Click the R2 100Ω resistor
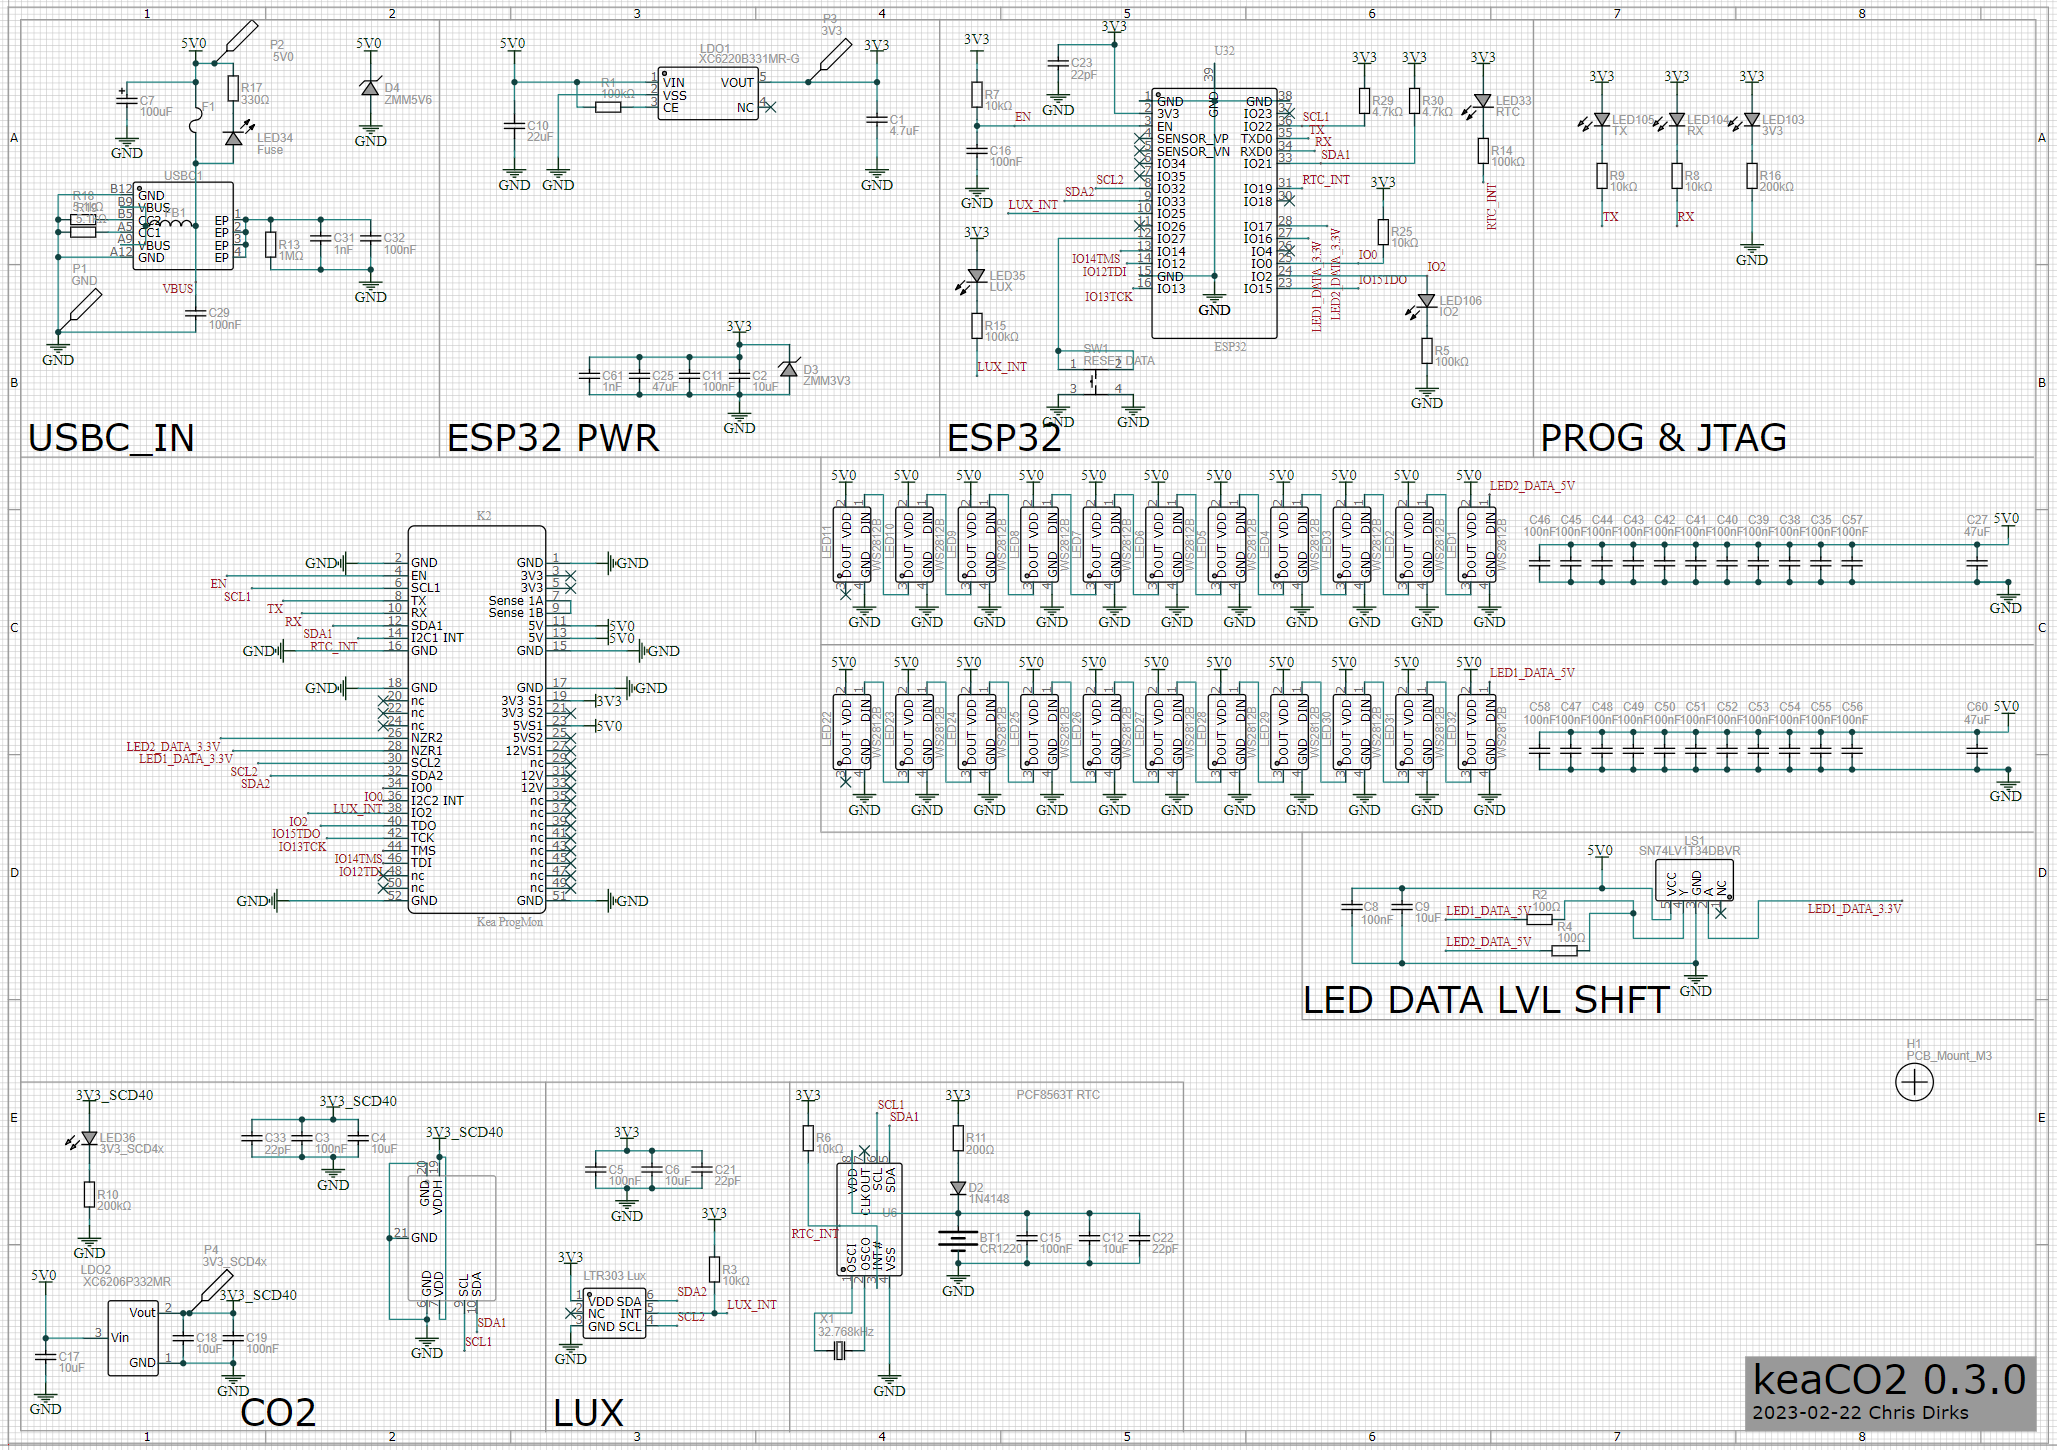Image resolution: width=2057 pixels, height=1450 pixels. (1539, 919)
